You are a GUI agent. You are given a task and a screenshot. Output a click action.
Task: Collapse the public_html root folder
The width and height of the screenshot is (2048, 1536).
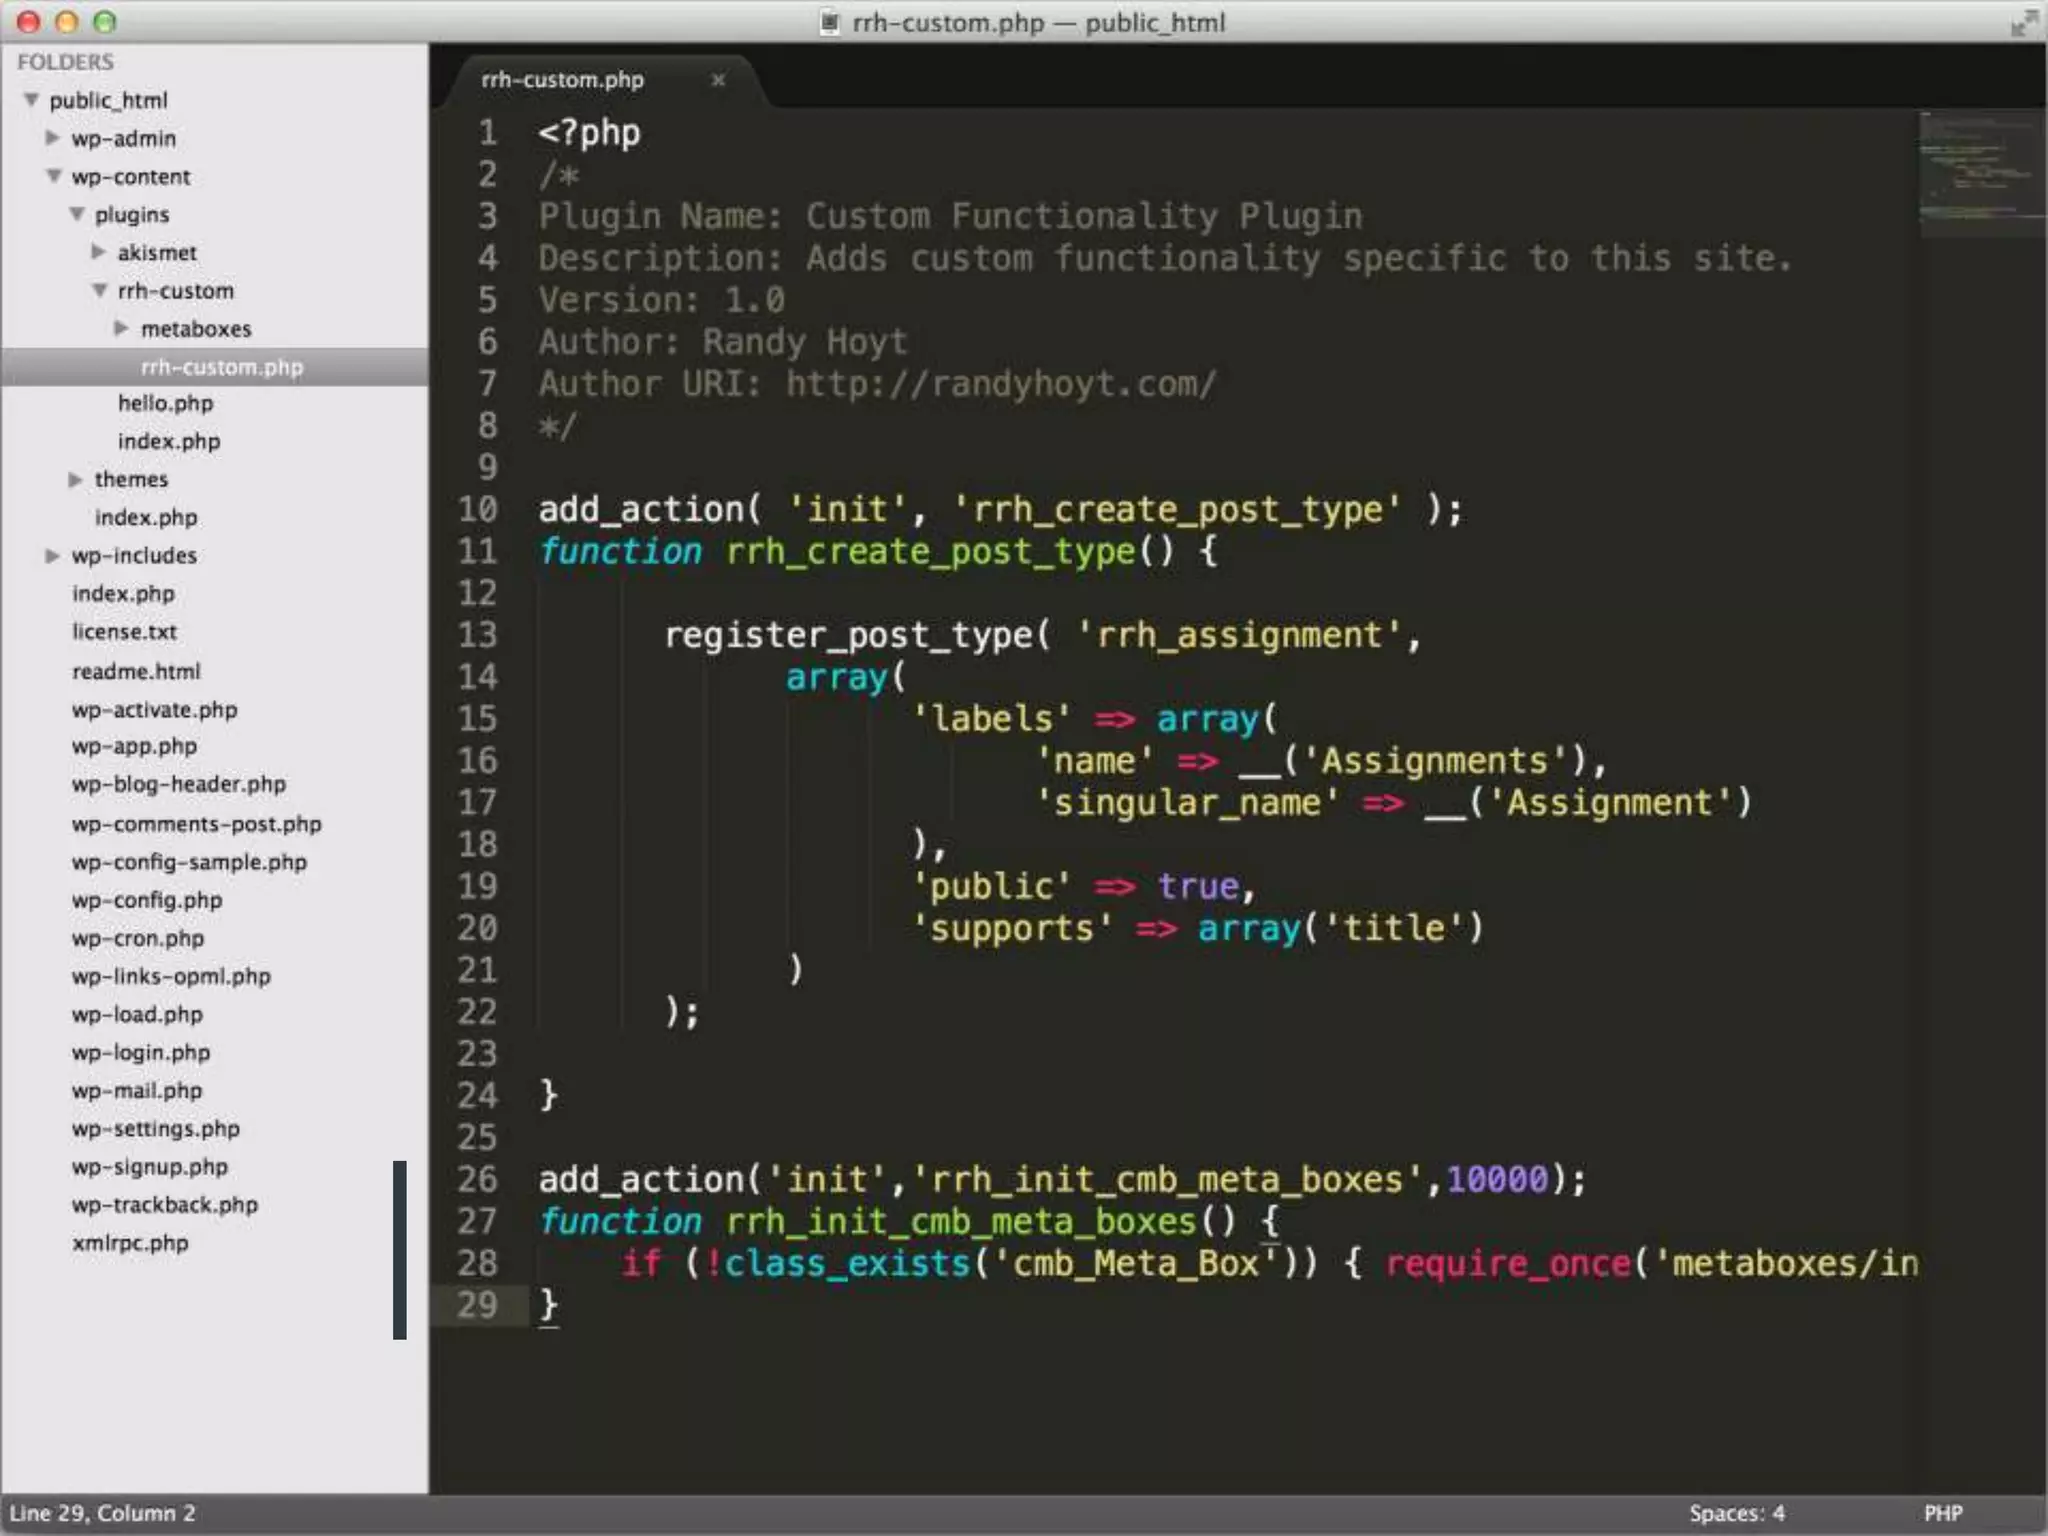click(x=32, y=100)
